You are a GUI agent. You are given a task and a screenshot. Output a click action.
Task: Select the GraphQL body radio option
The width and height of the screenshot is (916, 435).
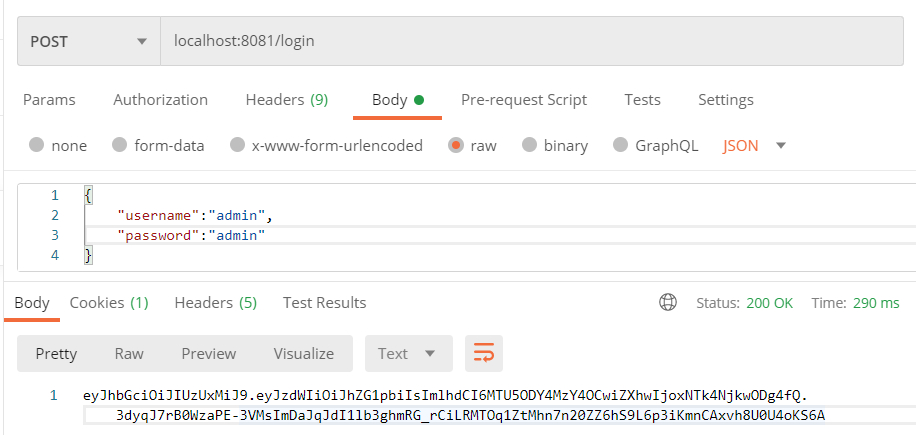(x=620, y=145)
